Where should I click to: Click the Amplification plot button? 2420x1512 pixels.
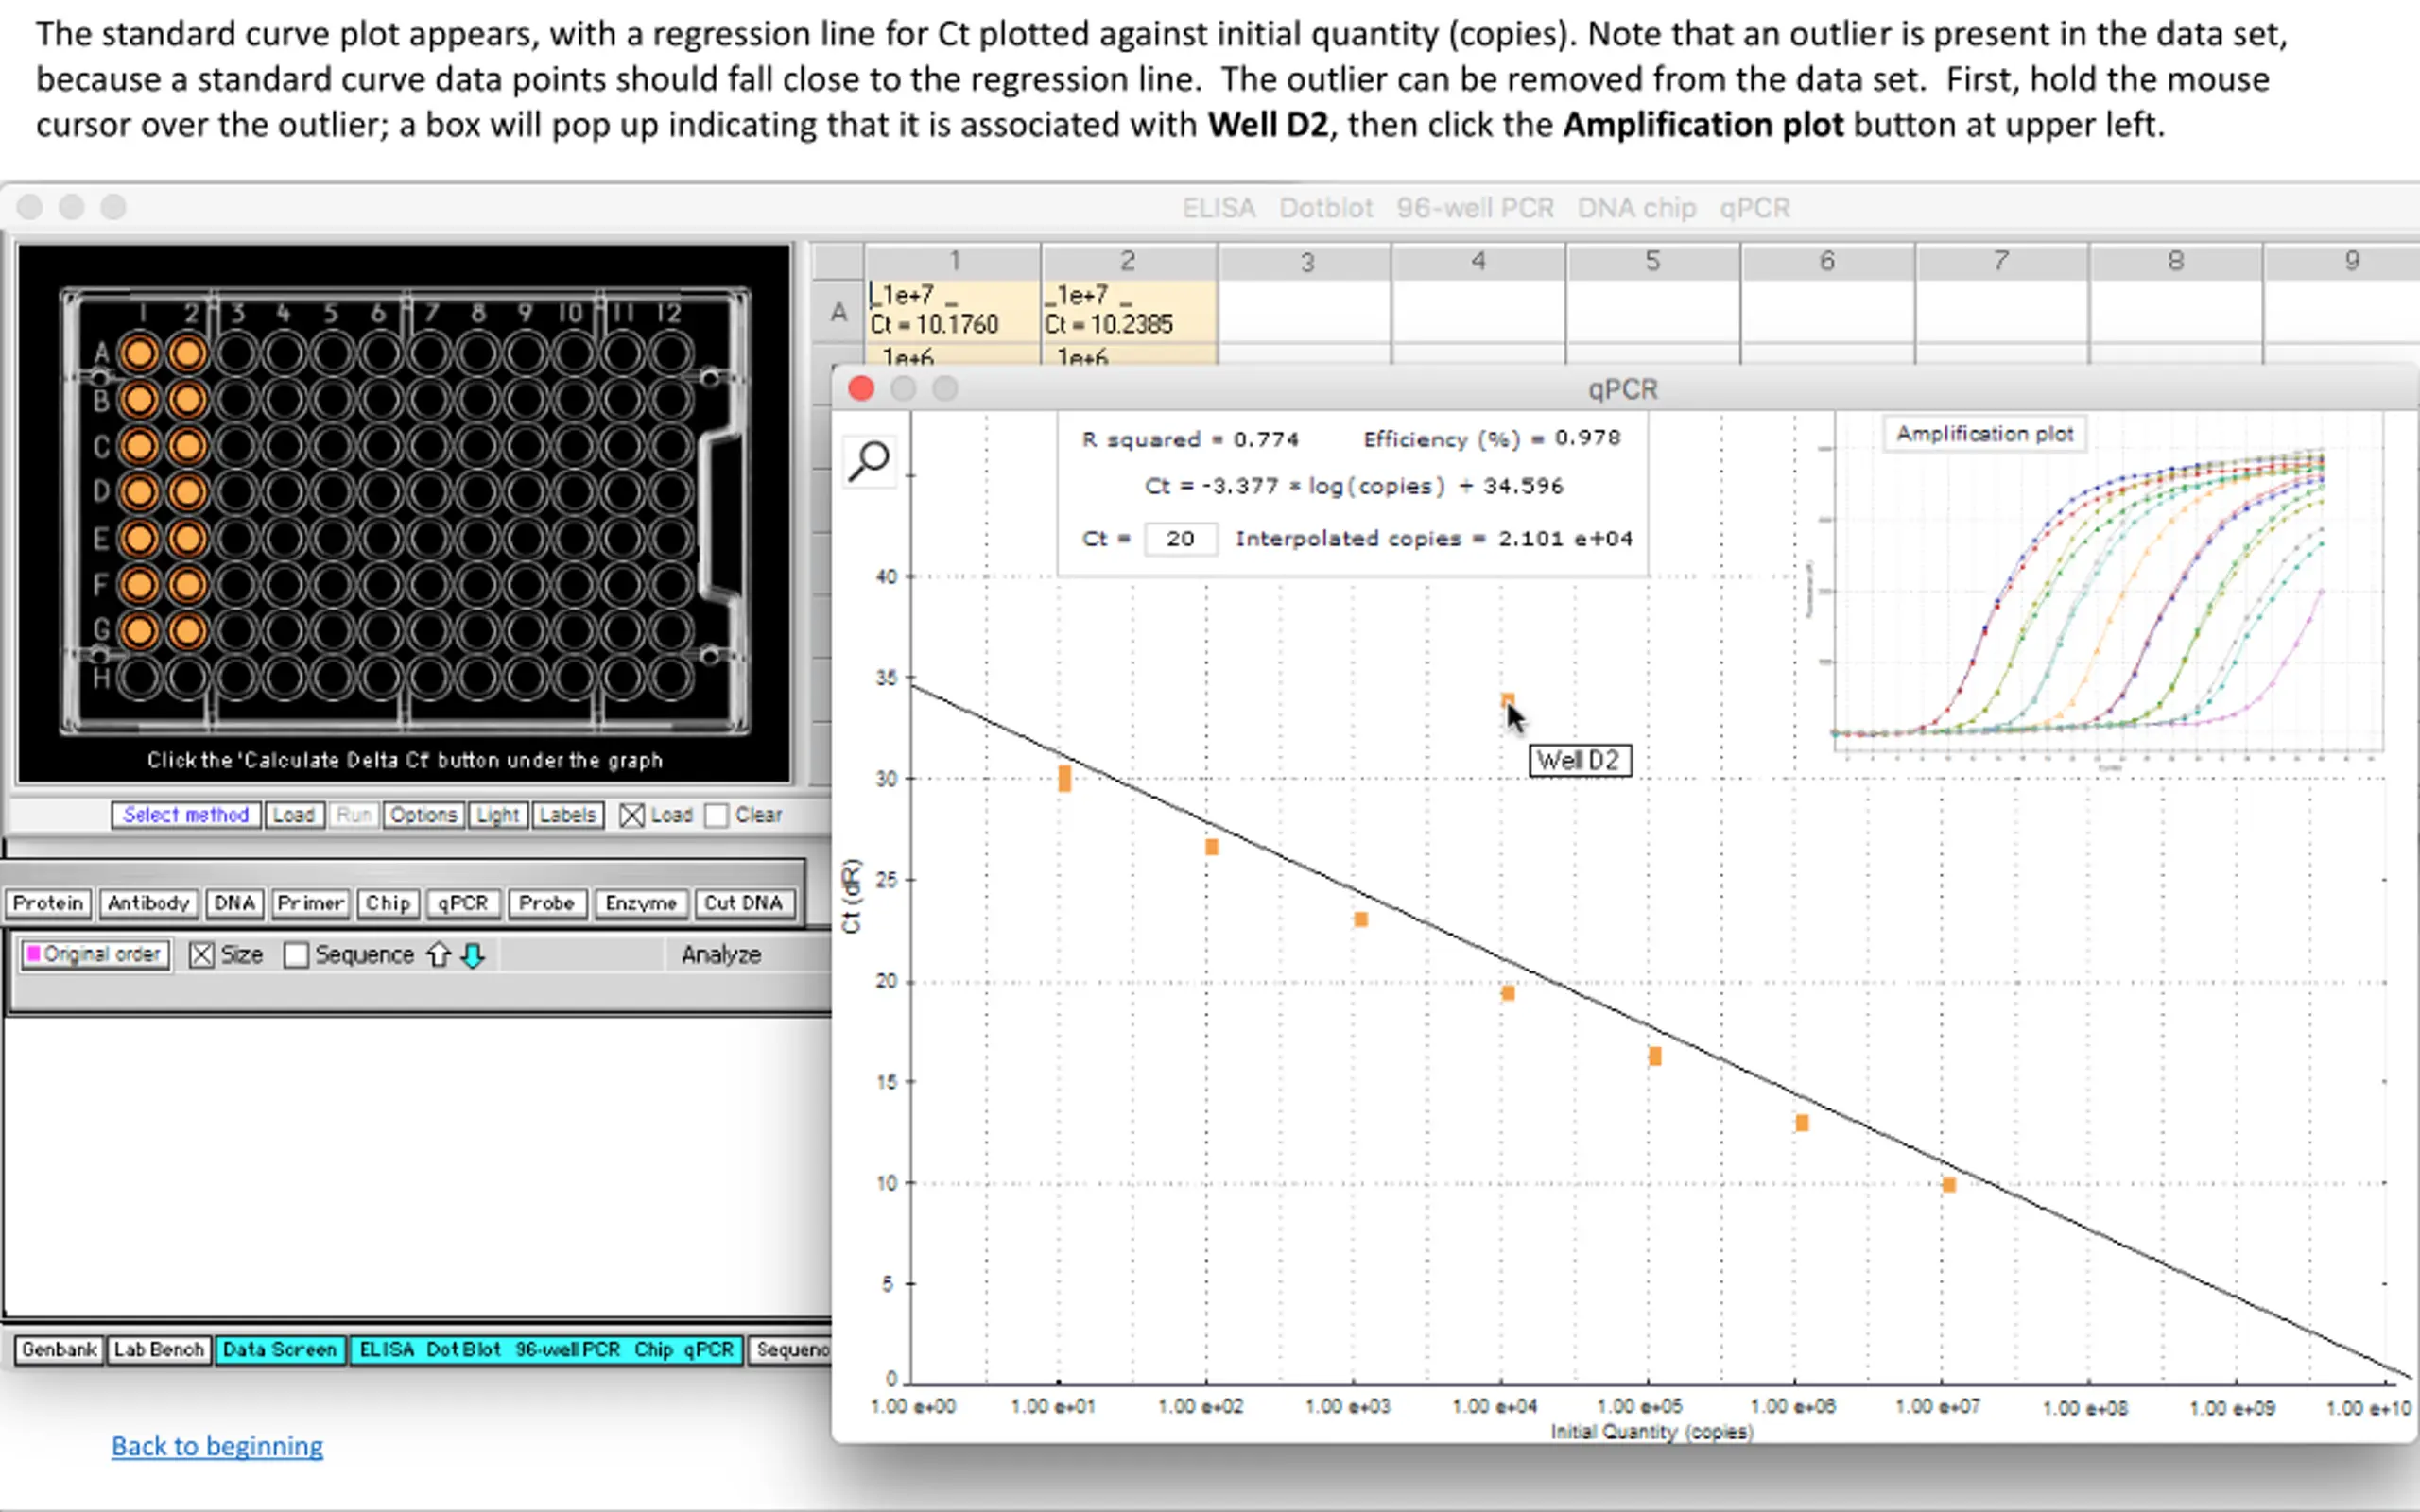[1984, 434]
